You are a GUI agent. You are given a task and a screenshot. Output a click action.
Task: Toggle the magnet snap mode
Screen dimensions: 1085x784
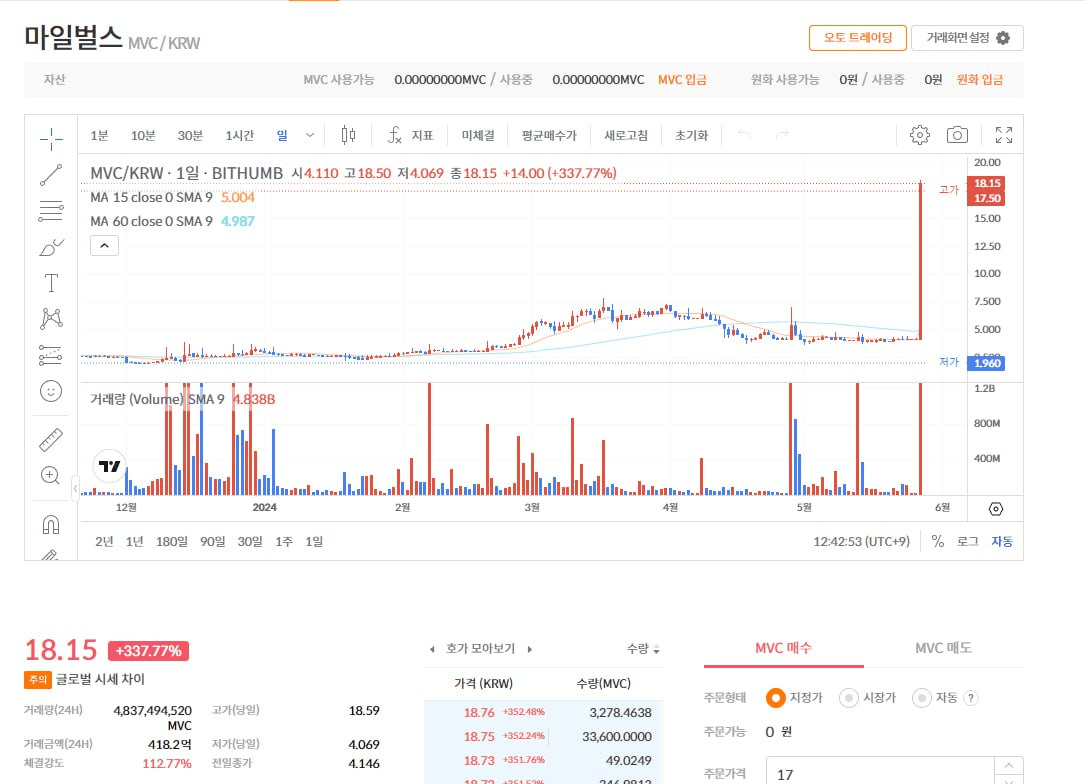tap(51, 525)
